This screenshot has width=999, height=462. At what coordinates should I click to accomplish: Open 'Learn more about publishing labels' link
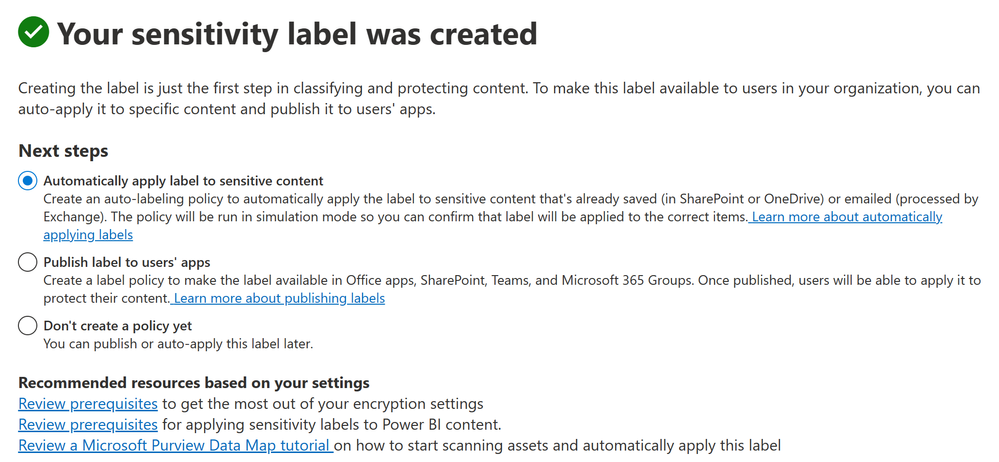click(277, 298)
